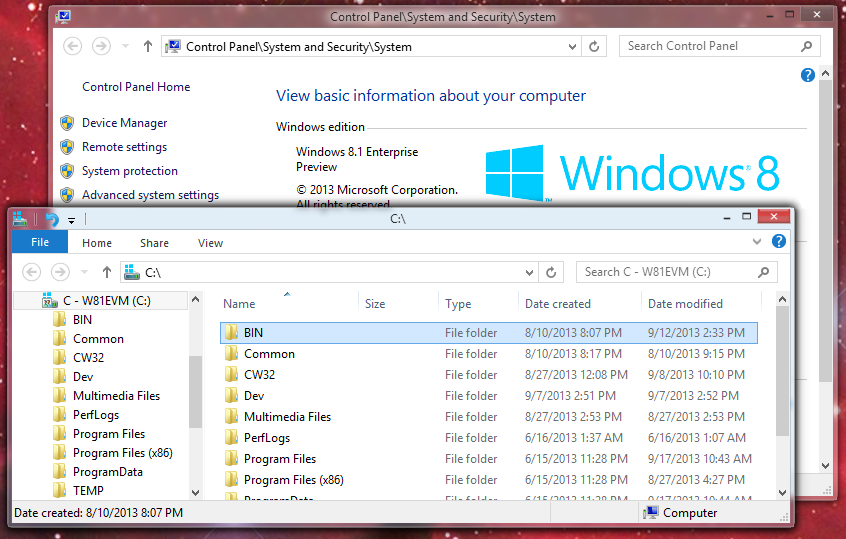
Task: Click the drive icon in Explorer address bar
Action: point(132,272)
